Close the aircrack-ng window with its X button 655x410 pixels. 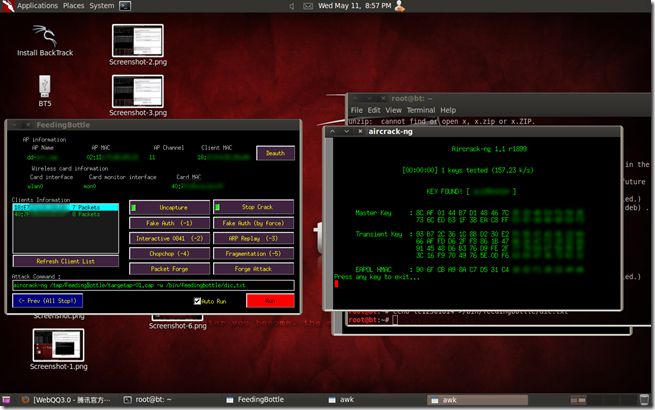(360, 131)
